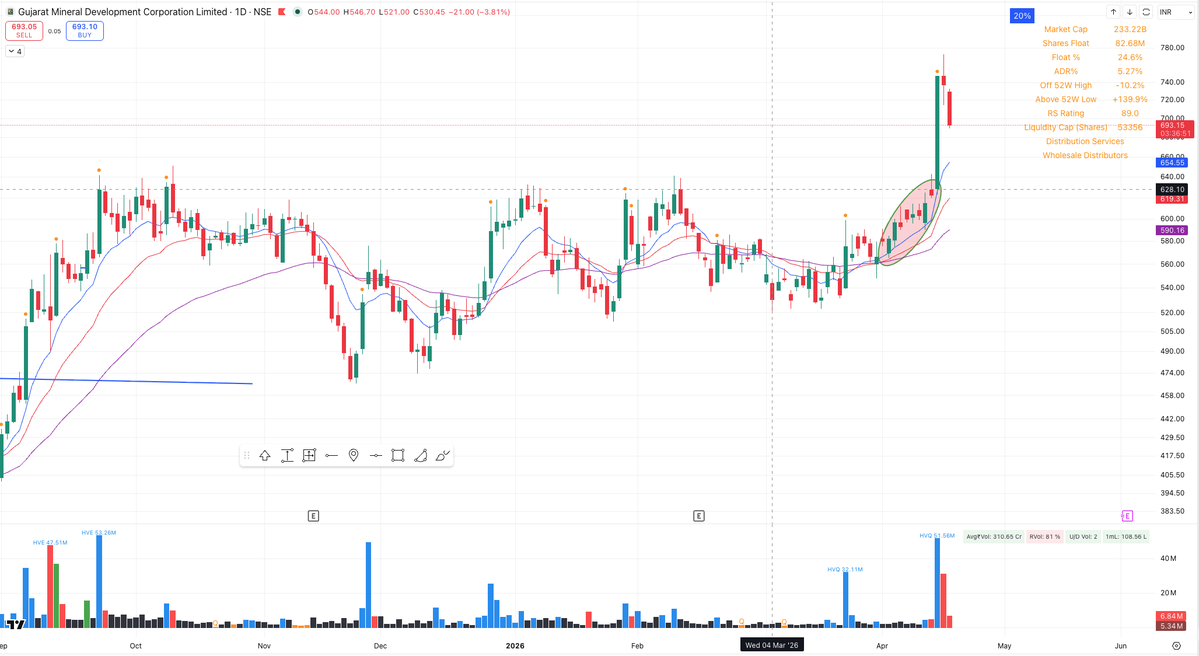The height and width of the screenshot is (656, 1199).
Task: Grab the floating toolbar drag handle
Action: 246,456
